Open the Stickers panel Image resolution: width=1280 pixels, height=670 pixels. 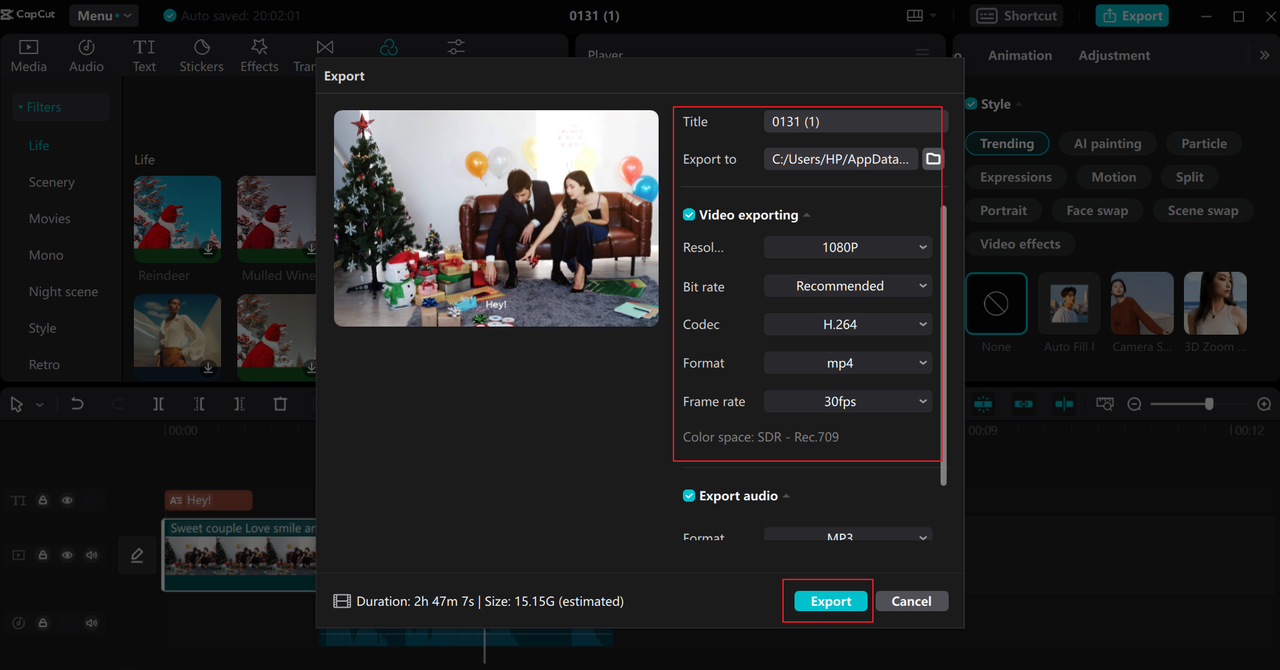(x=201, y=56)
